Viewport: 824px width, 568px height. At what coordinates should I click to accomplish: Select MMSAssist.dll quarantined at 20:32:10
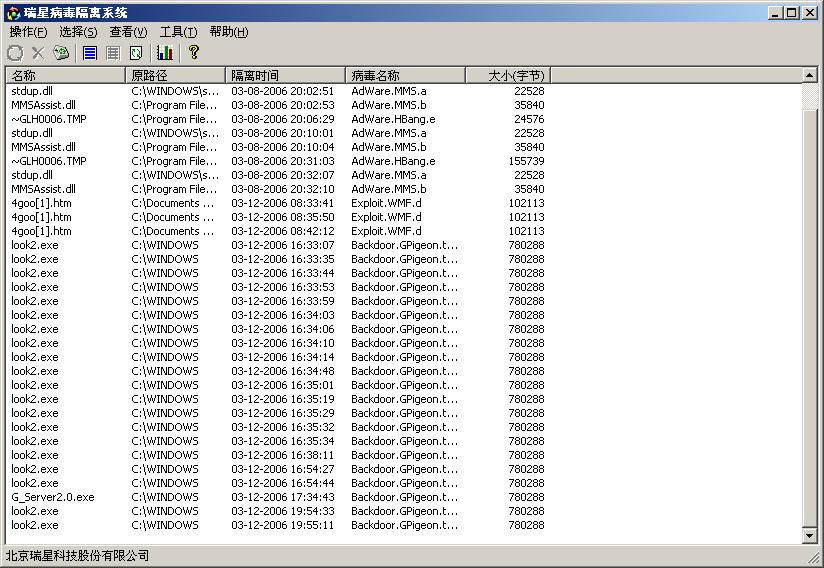coord(277,189)
